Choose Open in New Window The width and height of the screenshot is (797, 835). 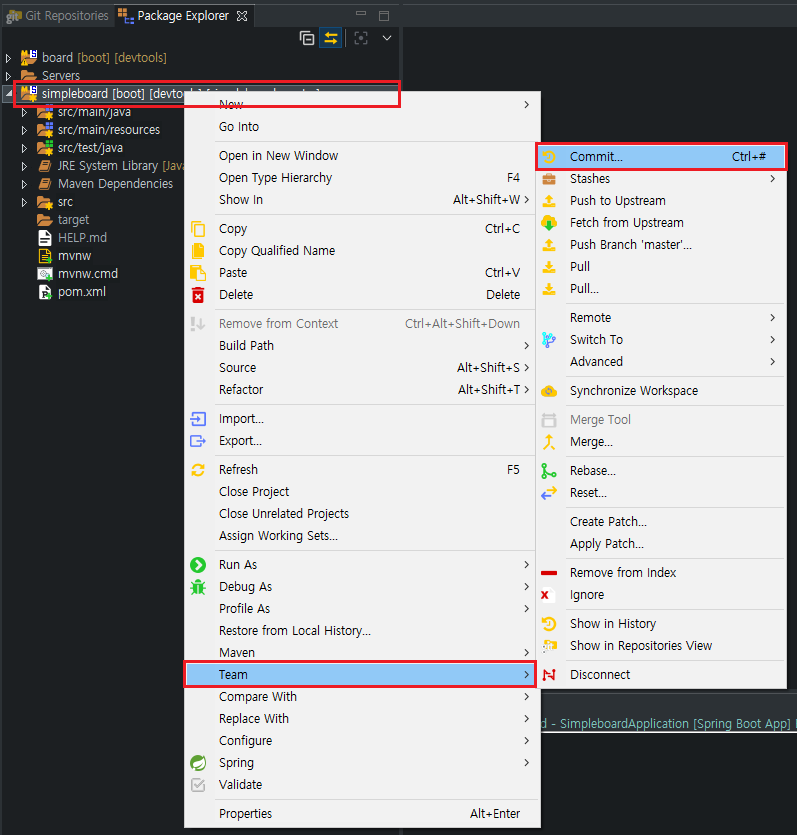pyautogui.click(x=360, y=156)
